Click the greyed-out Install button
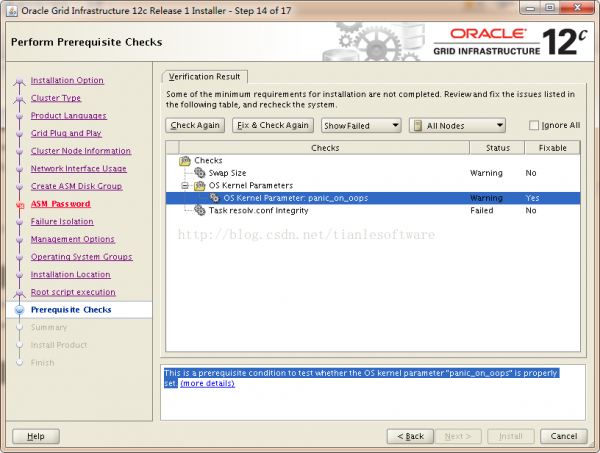 pyautogui.click(x=511, y=436)
